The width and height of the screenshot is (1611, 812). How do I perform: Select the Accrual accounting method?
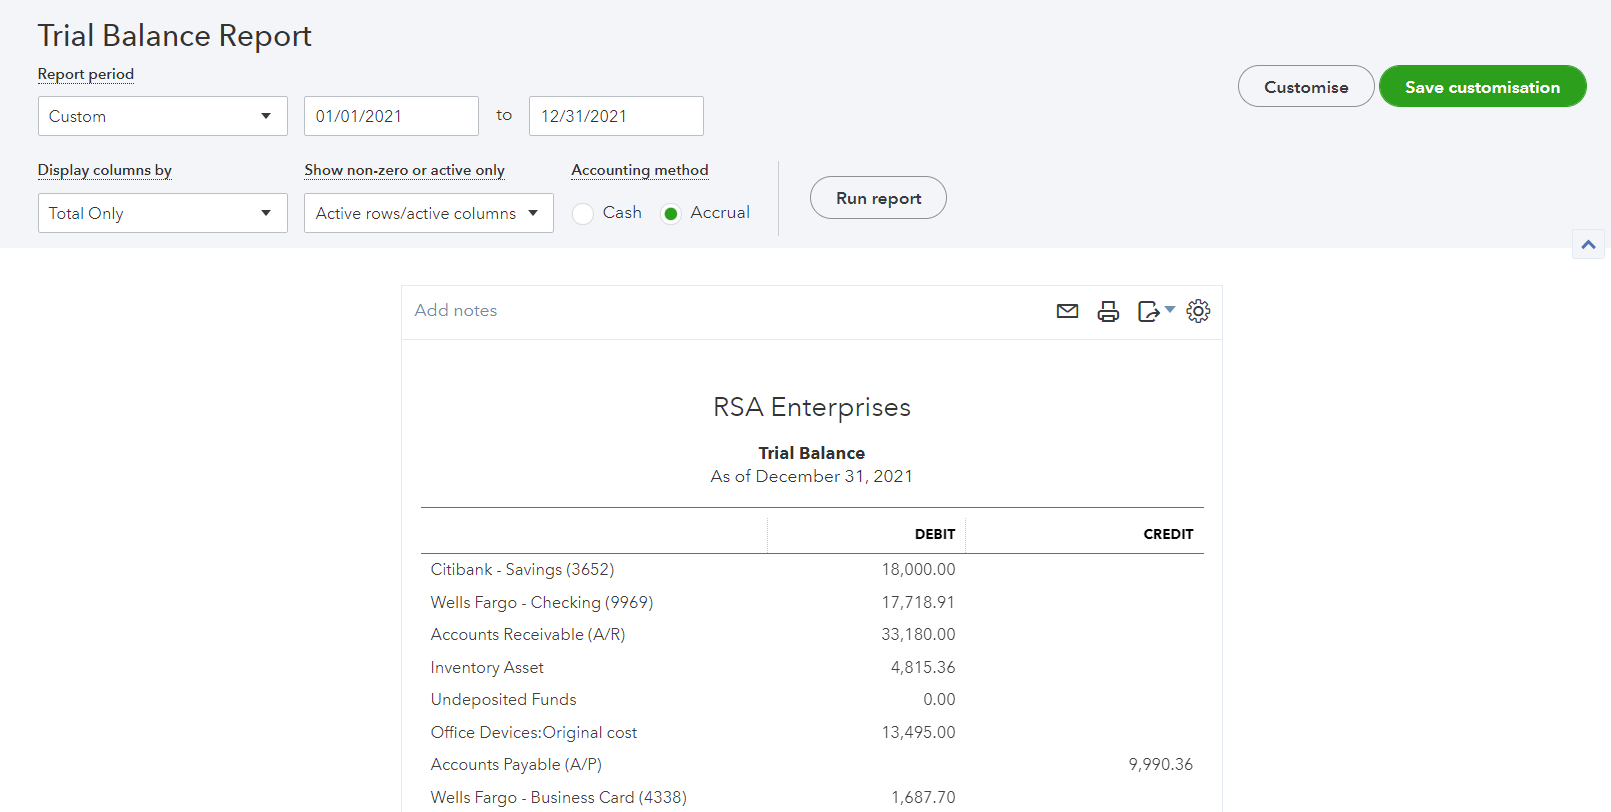coord(671,213)
